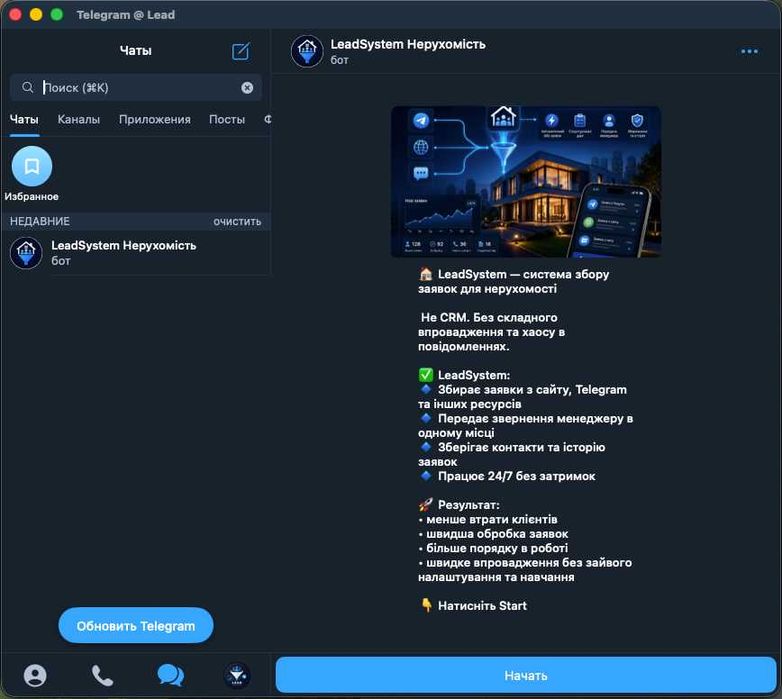
Task: Open Contacts via person icon
Action: click(x=35, y=676)
